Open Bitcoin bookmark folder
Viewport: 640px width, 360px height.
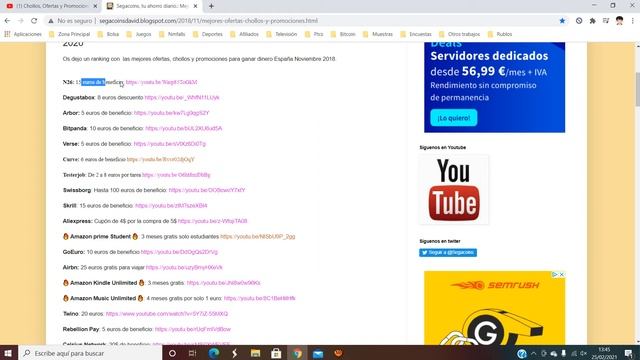(343, 34)
